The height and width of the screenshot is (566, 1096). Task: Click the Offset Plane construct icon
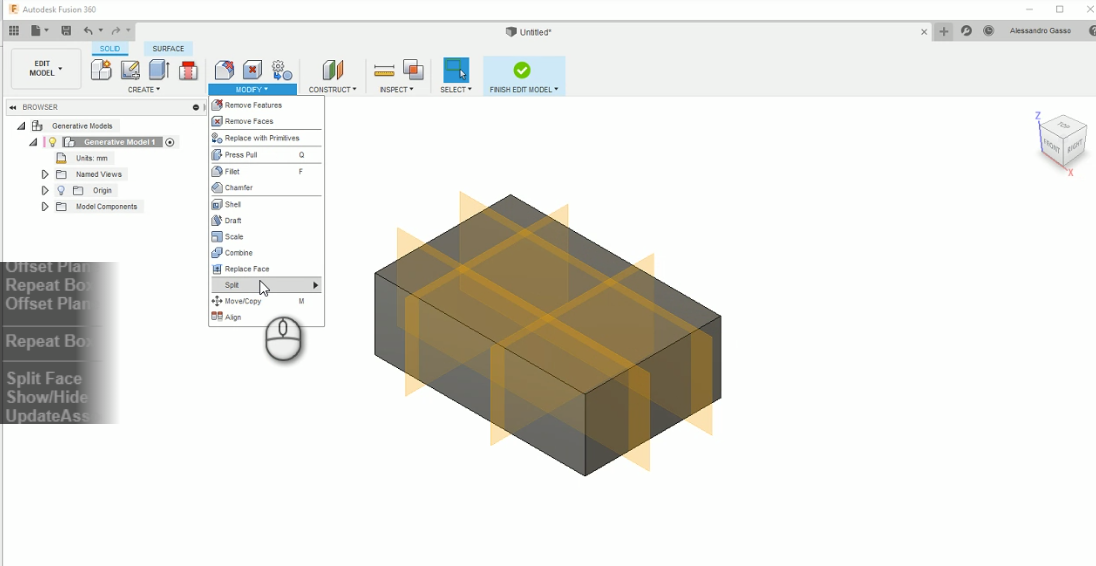click(333, 70)
